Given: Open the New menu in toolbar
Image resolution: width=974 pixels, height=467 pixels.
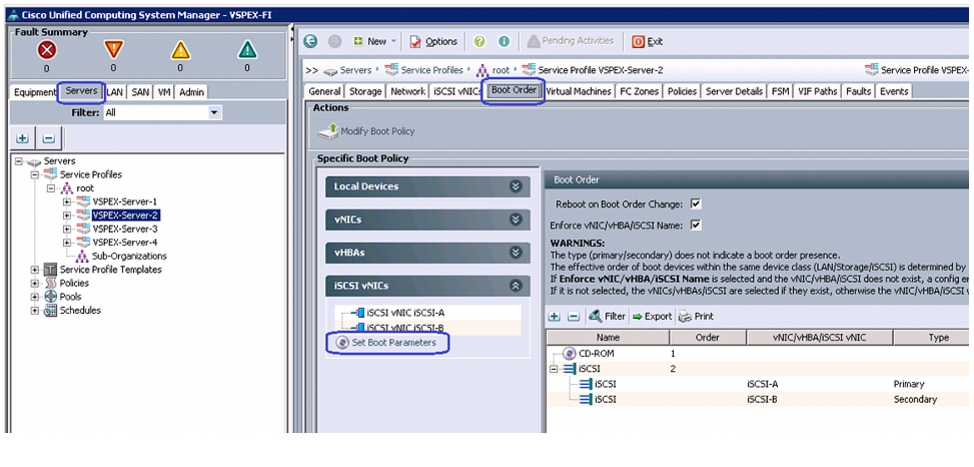Looking at the screenshot, I should tap(375, 42).
